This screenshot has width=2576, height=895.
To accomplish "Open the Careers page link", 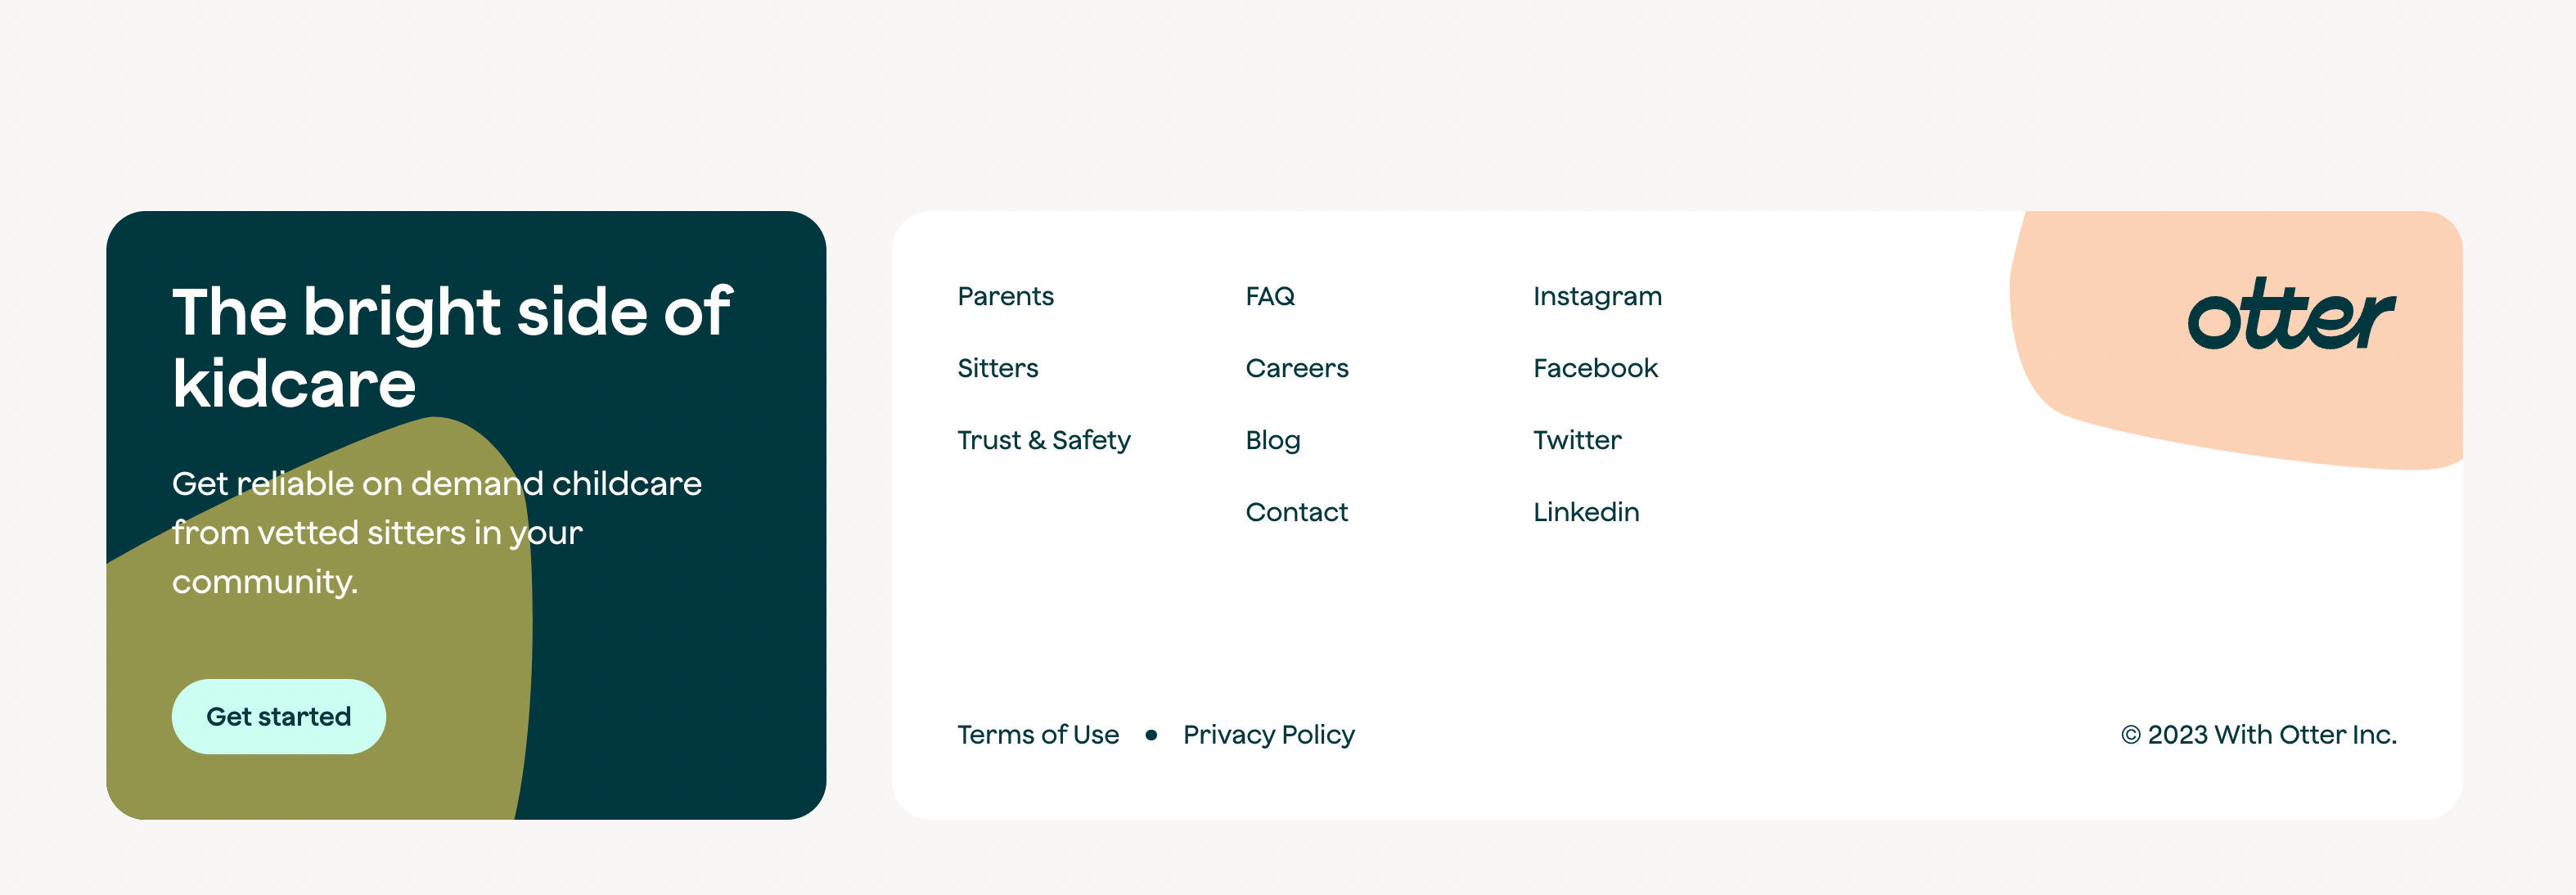I will pyautogui.click(x=1296, y=368).
